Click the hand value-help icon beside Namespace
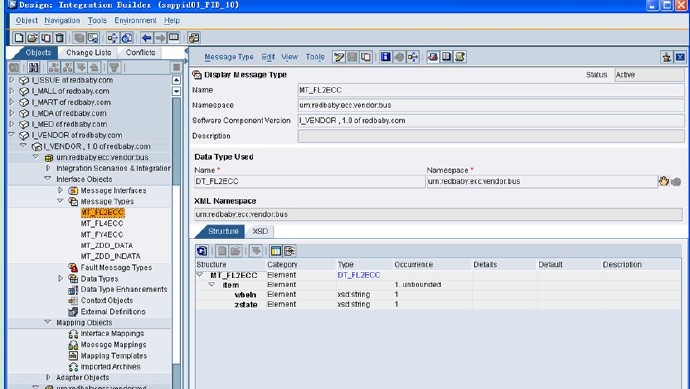The height and width of the screenshot is (389, 690). pos(664,181)
